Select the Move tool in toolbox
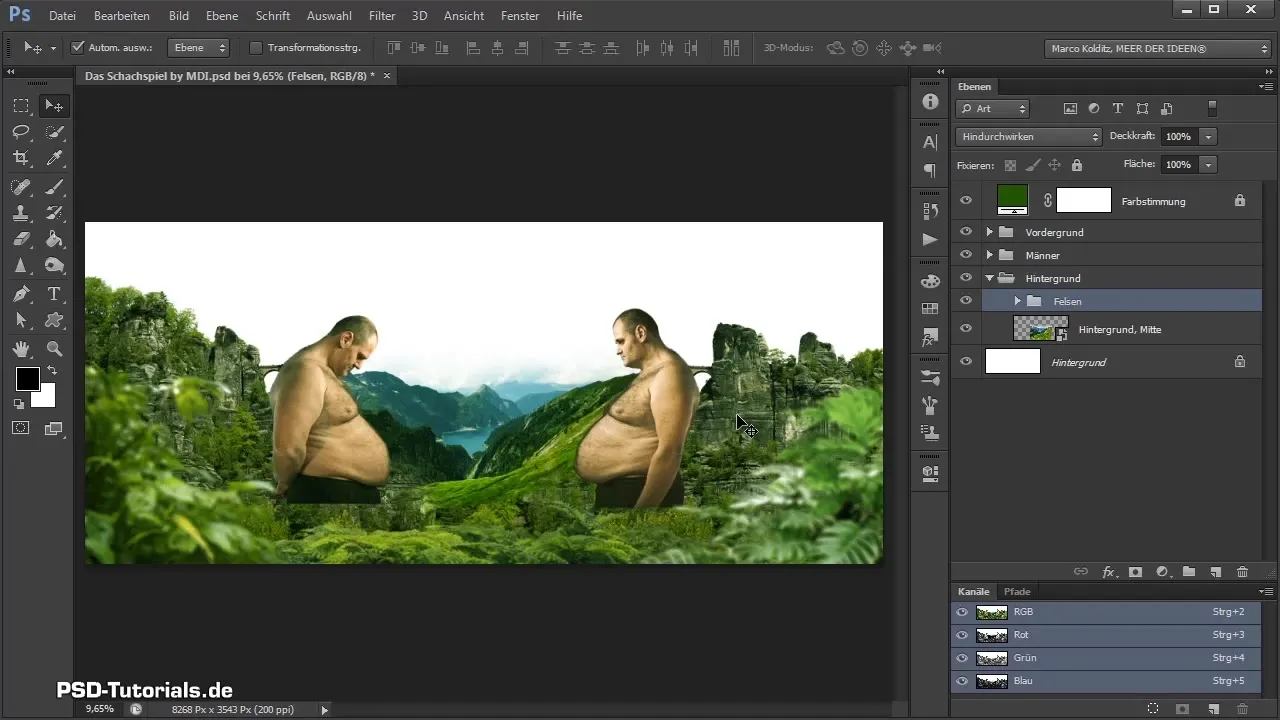Image resolution: width=1280 pixels, height=720 pixels. point(54,106)
